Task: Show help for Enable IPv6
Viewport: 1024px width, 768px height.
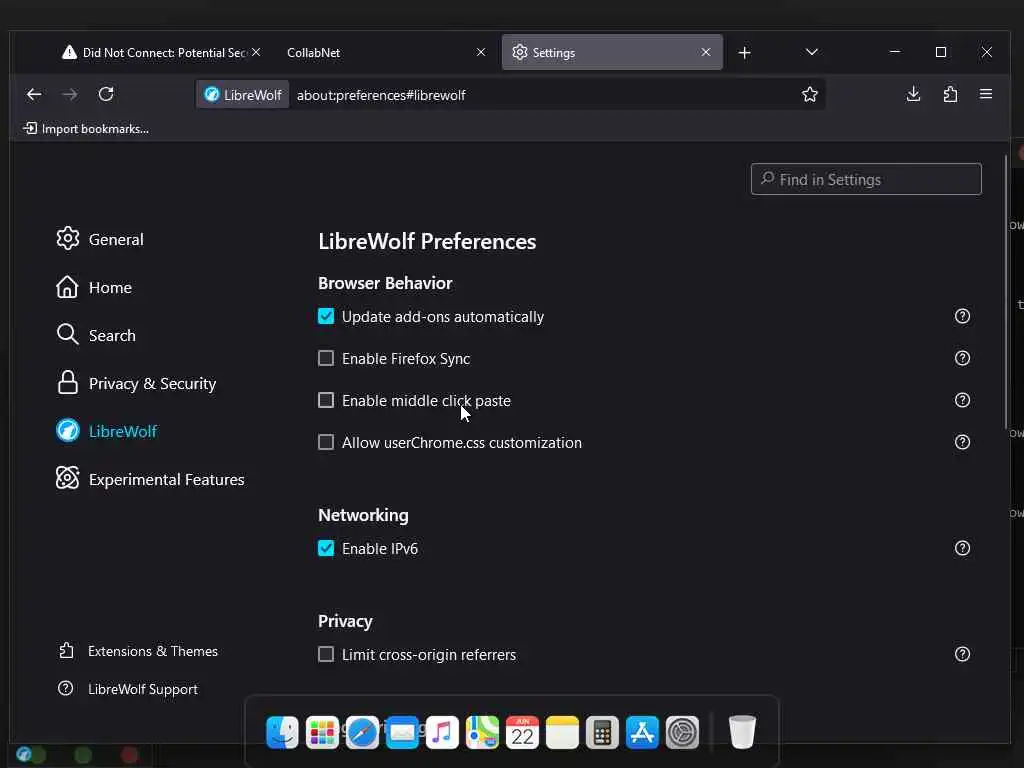Action: [x=962, y=548]
